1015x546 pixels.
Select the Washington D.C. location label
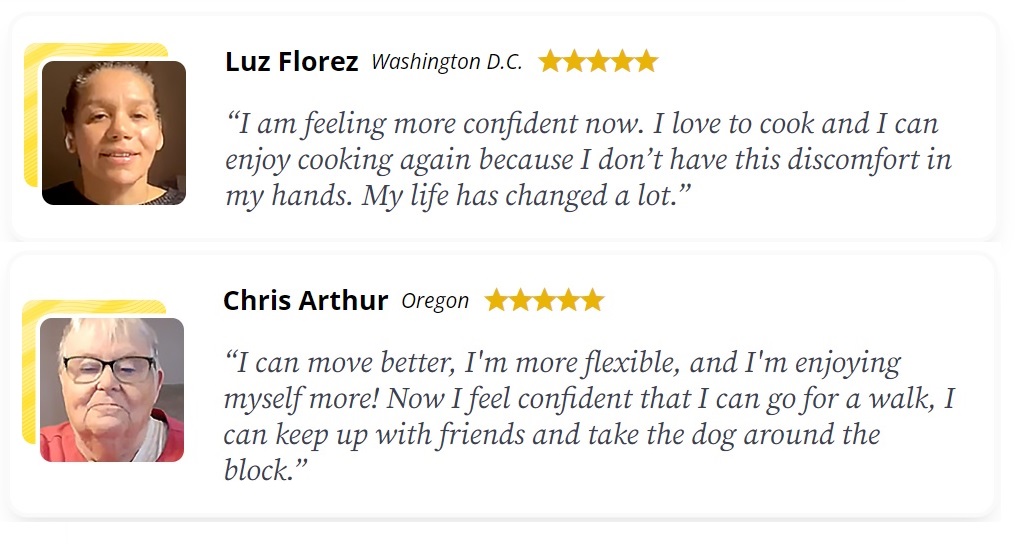pos(447,62)
